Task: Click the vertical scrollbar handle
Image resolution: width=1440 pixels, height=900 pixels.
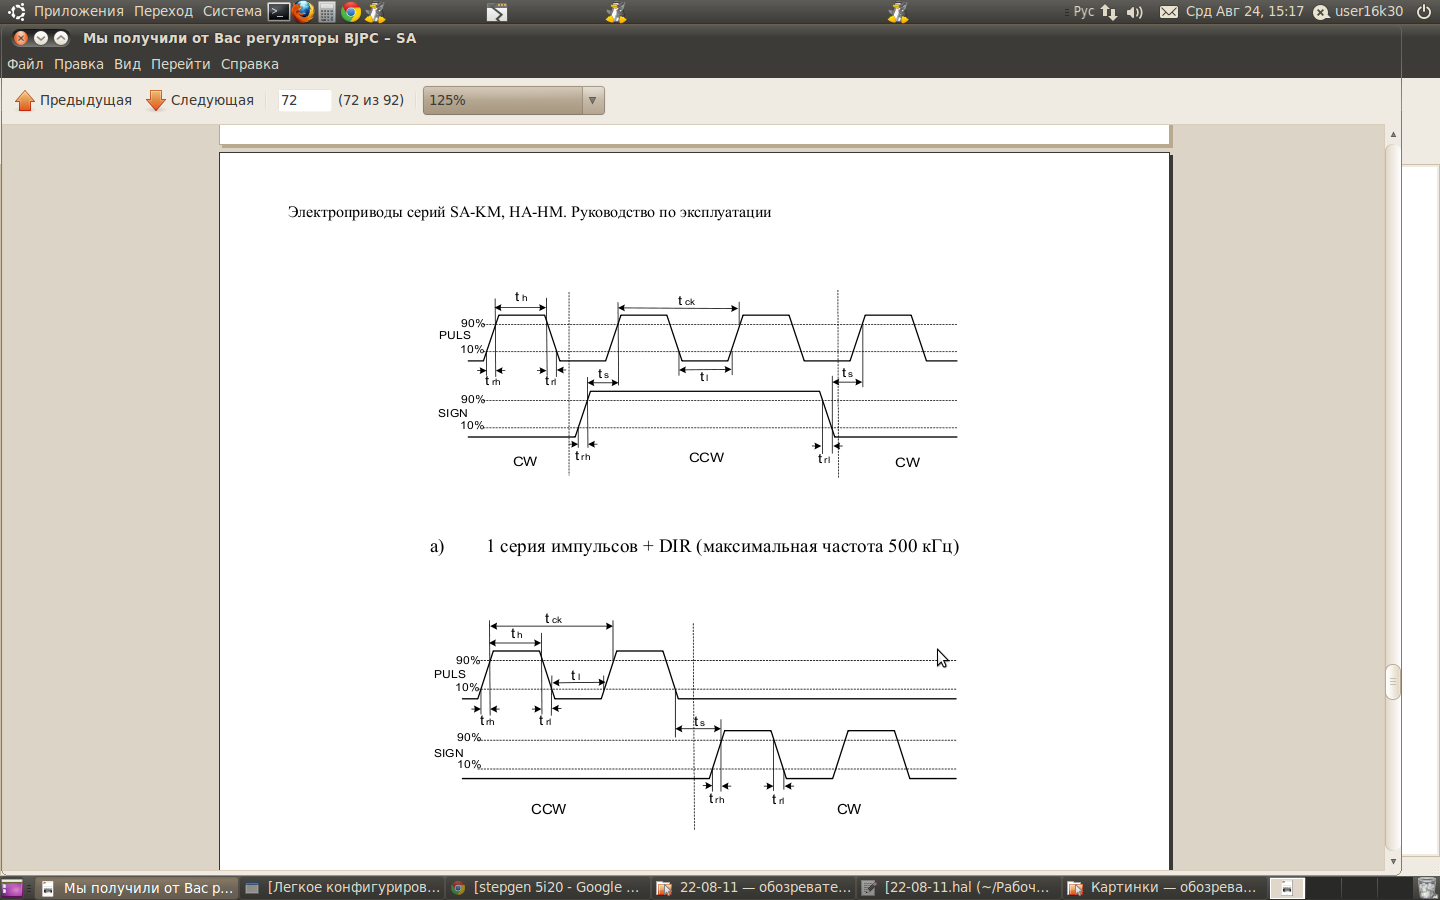Action: [1393, 682]
